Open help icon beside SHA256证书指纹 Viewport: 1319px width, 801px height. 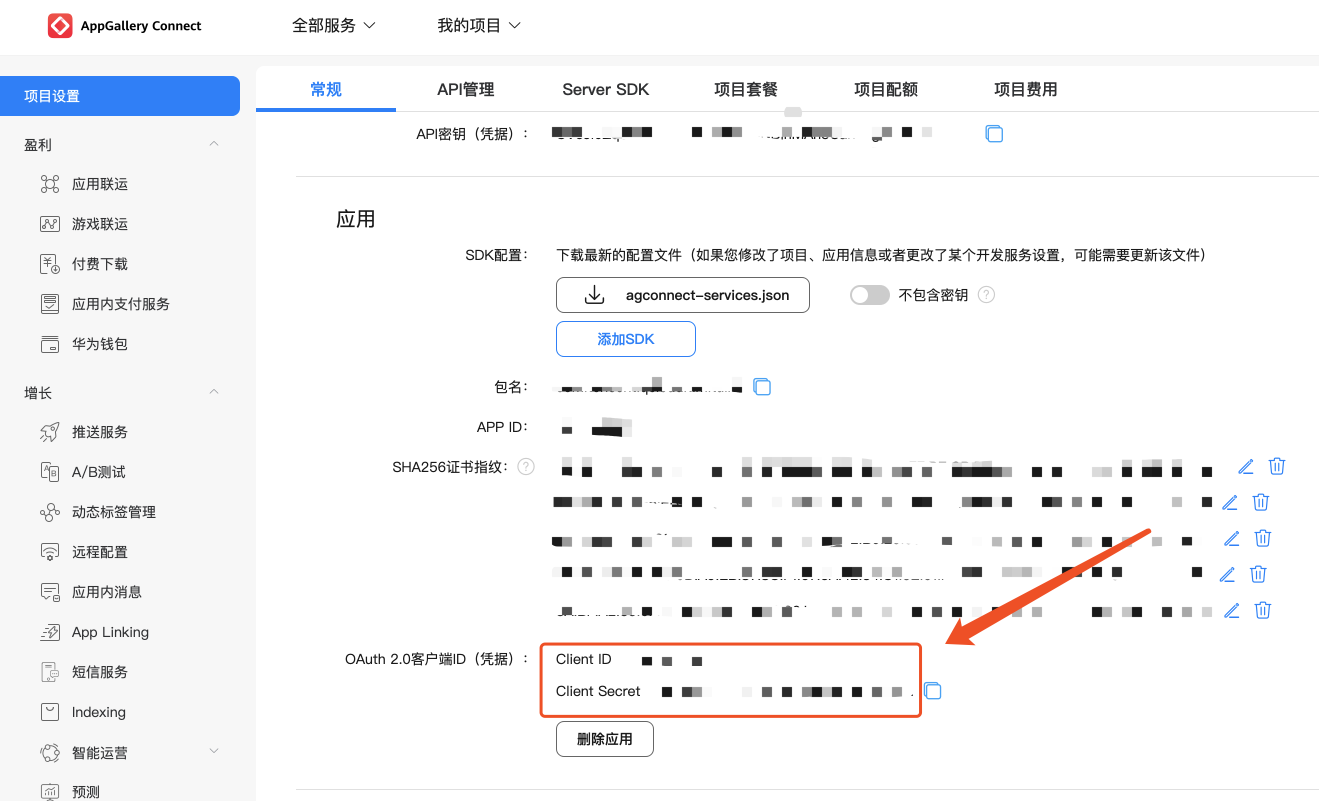tap(526, 467)
